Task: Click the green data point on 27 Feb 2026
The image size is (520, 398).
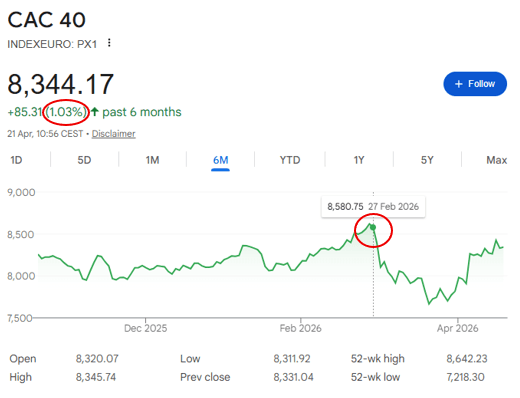Action: coord(373,227)
